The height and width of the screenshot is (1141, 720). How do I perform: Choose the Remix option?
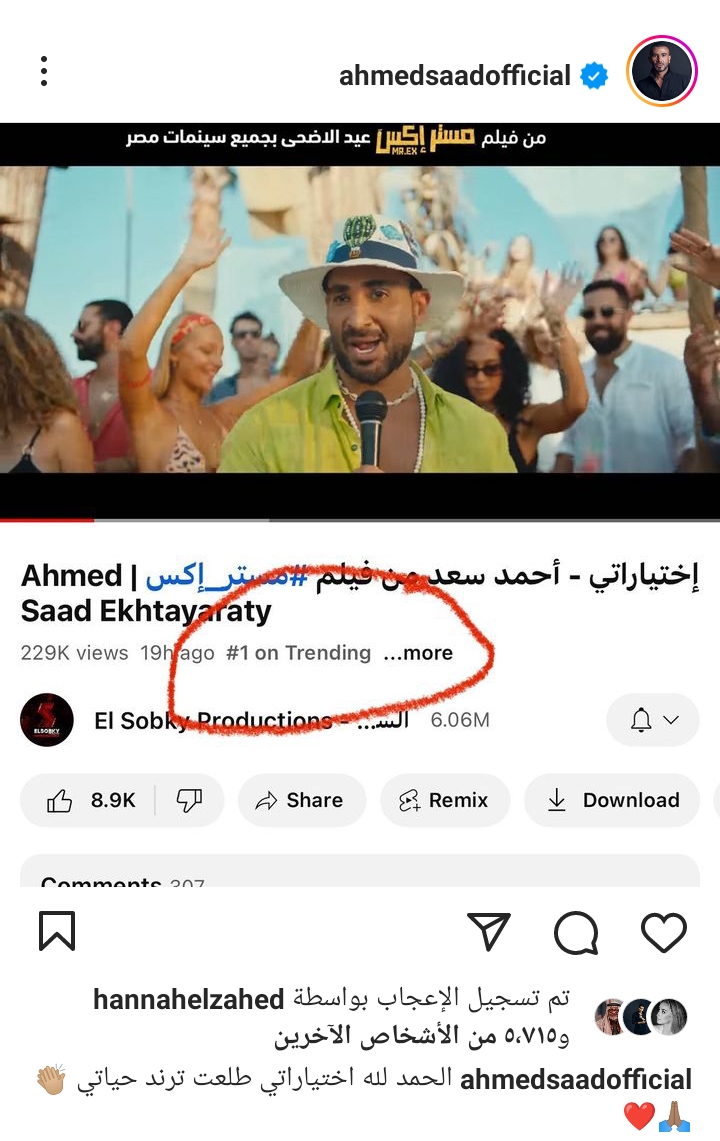pyautogui.click(x=445, y=800)
